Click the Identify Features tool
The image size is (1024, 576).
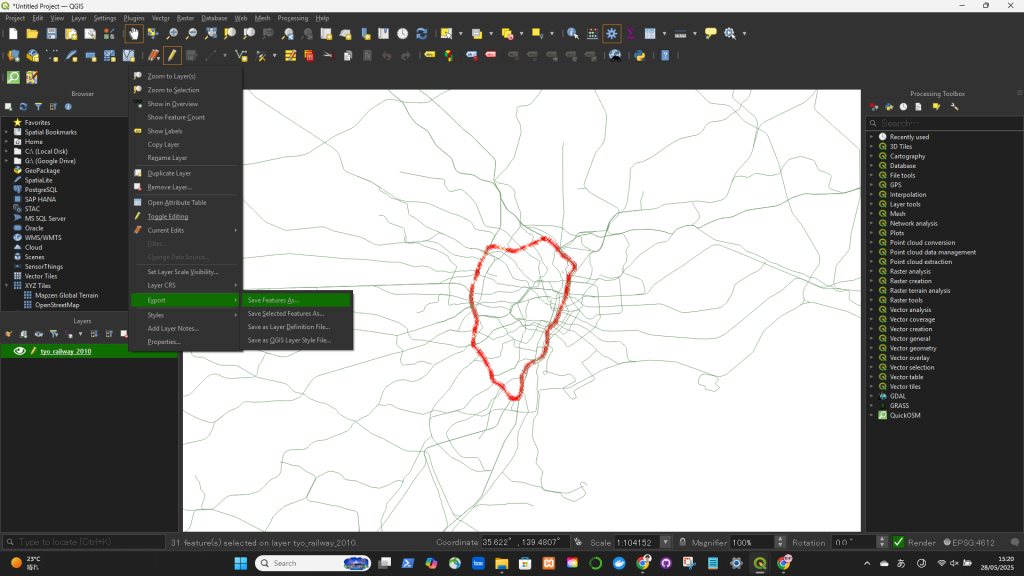coord(572,33)
